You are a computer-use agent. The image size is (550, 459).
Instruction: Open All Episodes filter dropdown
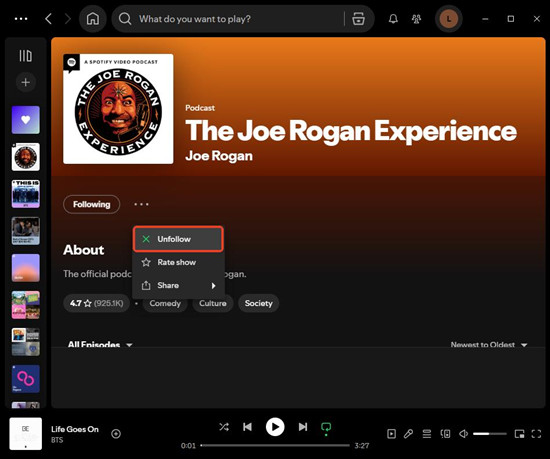(100, 344)
